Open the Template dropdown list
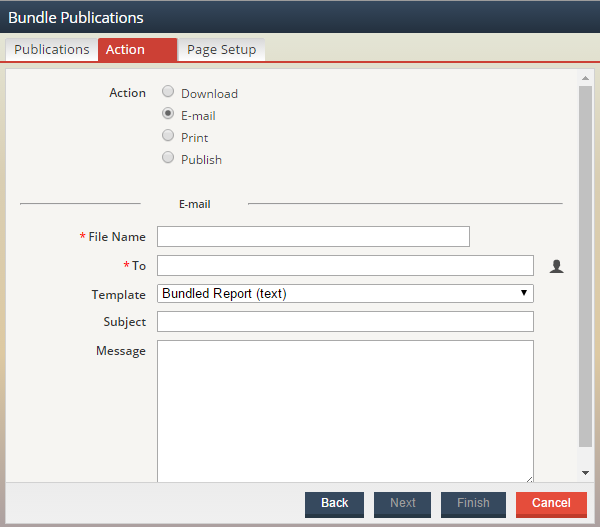This screenshot has width=600, height=527. [345, 294]
